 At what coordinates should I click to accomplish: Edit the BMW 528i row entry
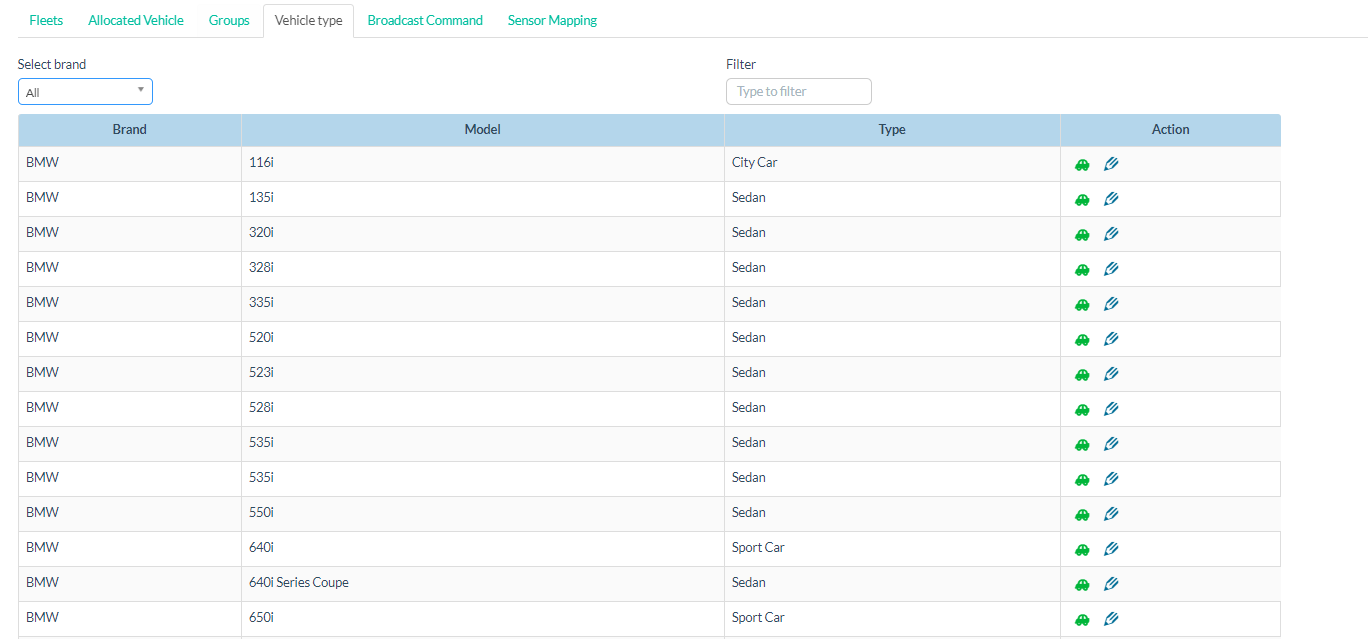pos(1110,409)
